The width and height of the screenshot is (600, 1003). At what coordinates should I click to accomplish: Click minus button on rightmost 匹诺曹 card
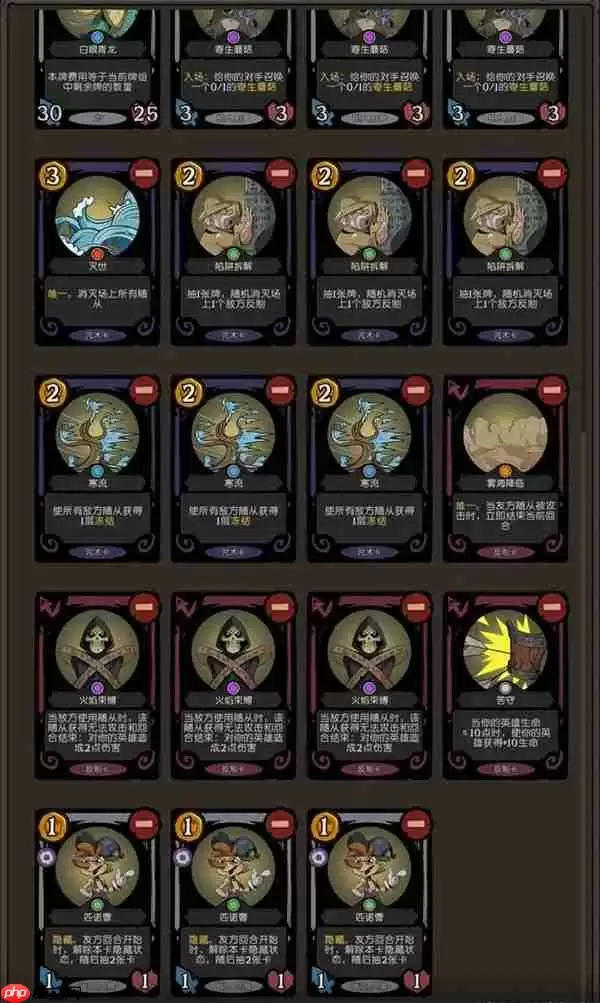pyautogui.click(x=417, y=824)
